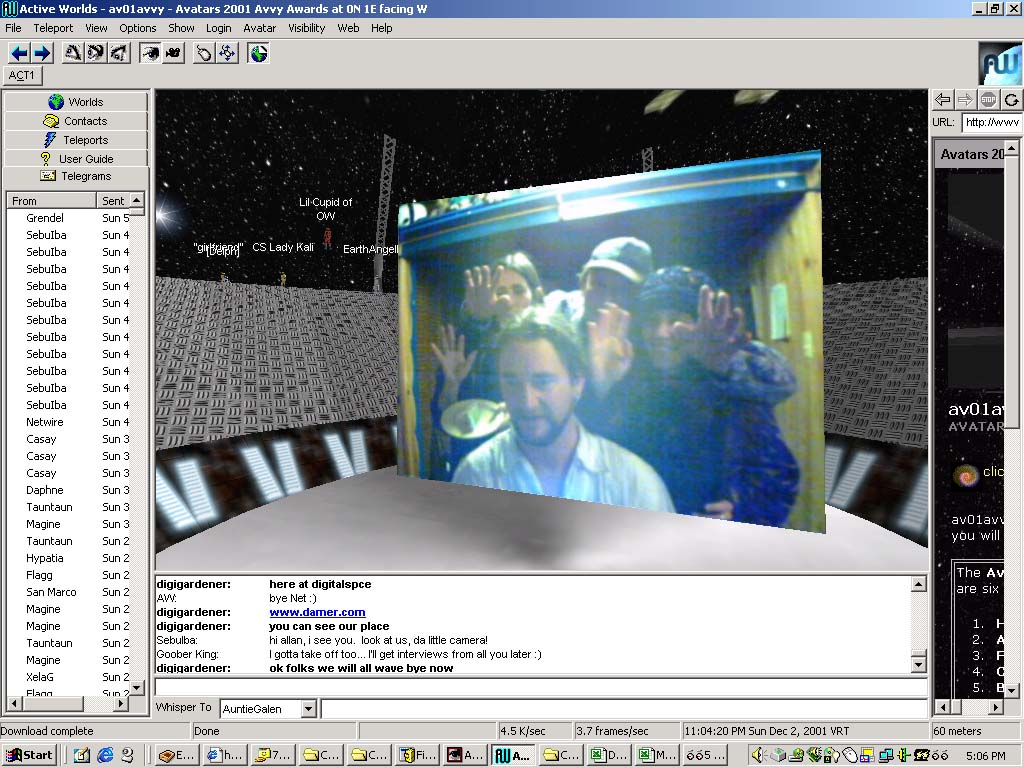
Task: Click the globe web browser icon
Action: [259, 53]
